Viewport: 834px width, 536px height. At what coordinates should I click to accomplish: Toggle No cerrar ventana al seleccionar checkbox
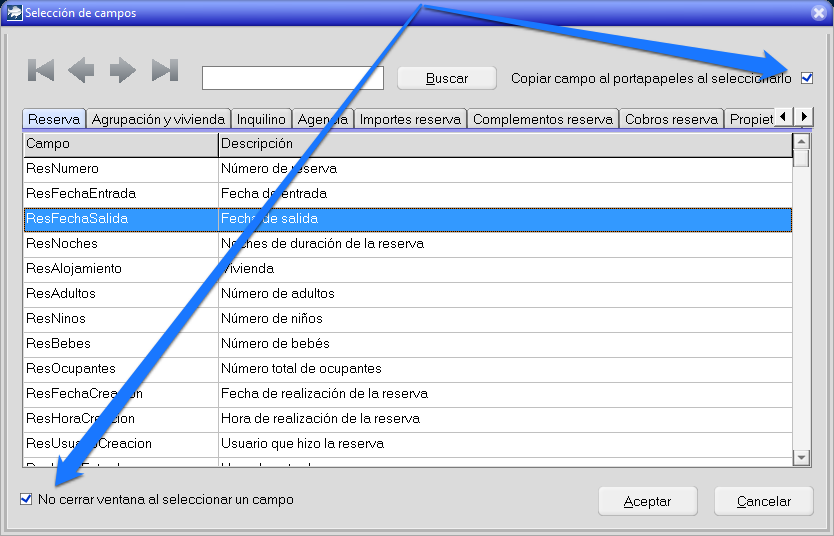point(26,499)
